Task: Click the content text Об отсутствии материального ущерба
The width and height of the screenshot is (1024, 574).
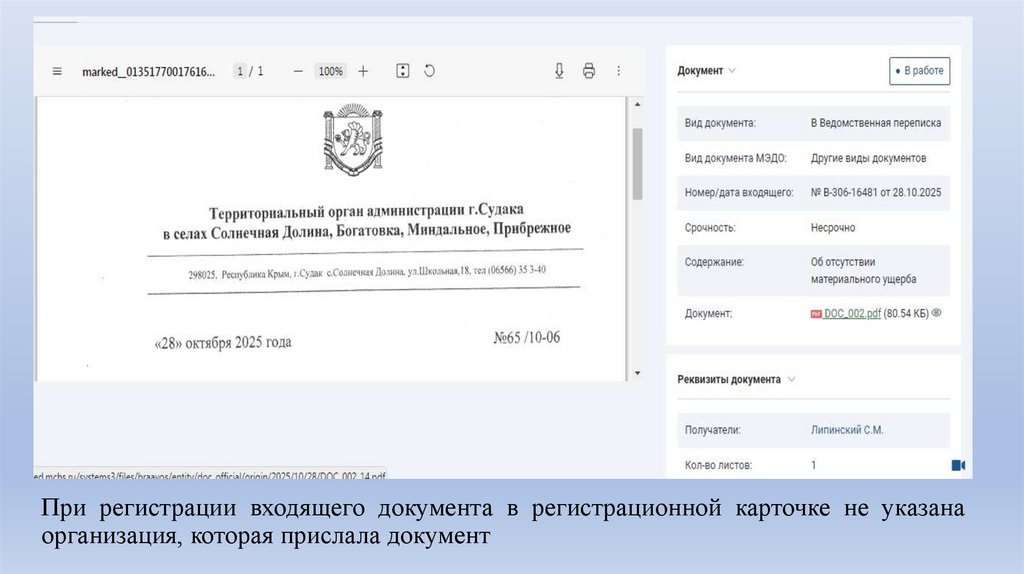Action: [x=863, y=270]
